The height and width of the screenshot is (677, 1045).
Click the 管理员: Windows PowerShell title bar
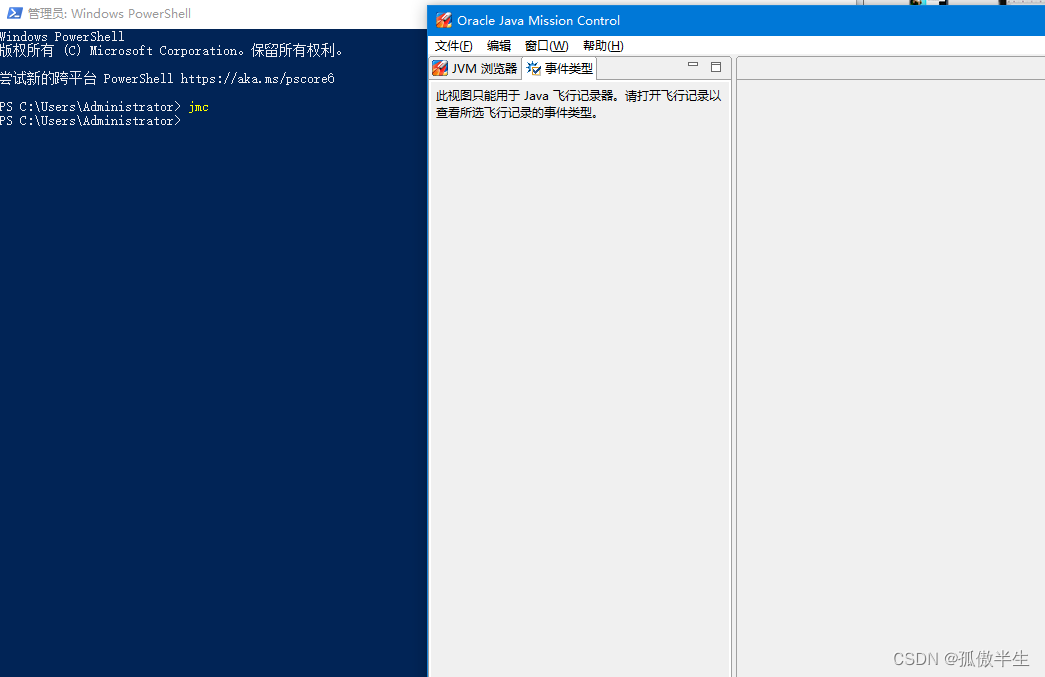click(213, 13)
